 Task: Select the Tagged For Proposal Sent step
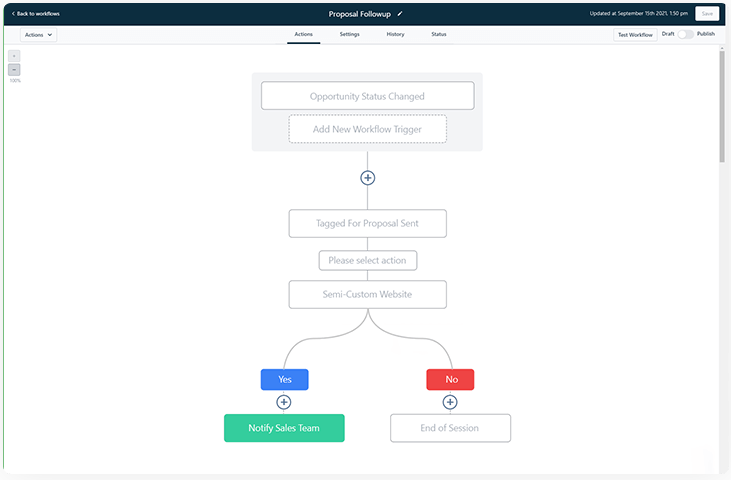point(367,223)
